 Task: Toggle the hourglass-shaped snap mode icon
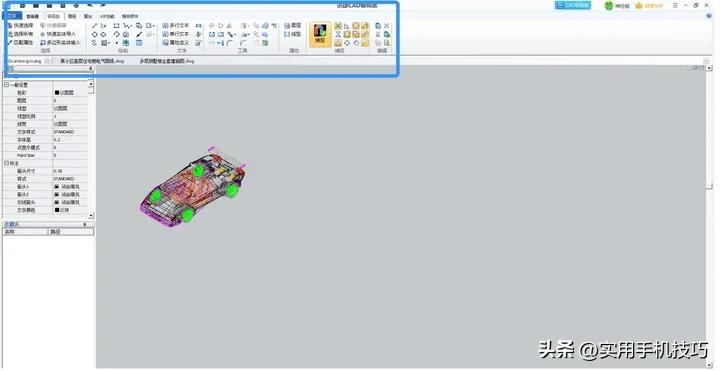pos(338,34)
